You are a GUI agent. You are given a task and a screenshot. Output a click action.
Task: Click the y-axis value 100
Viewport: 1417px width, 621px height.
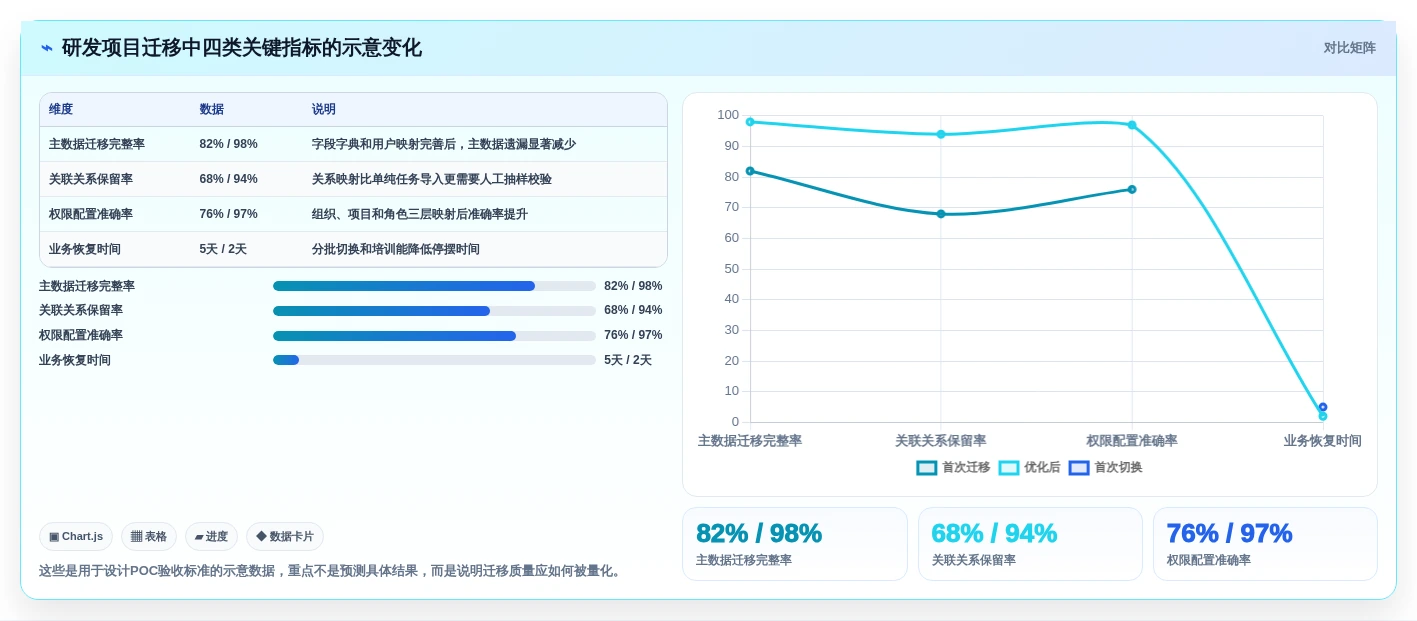pyautogui.click(x=728, y=115)
